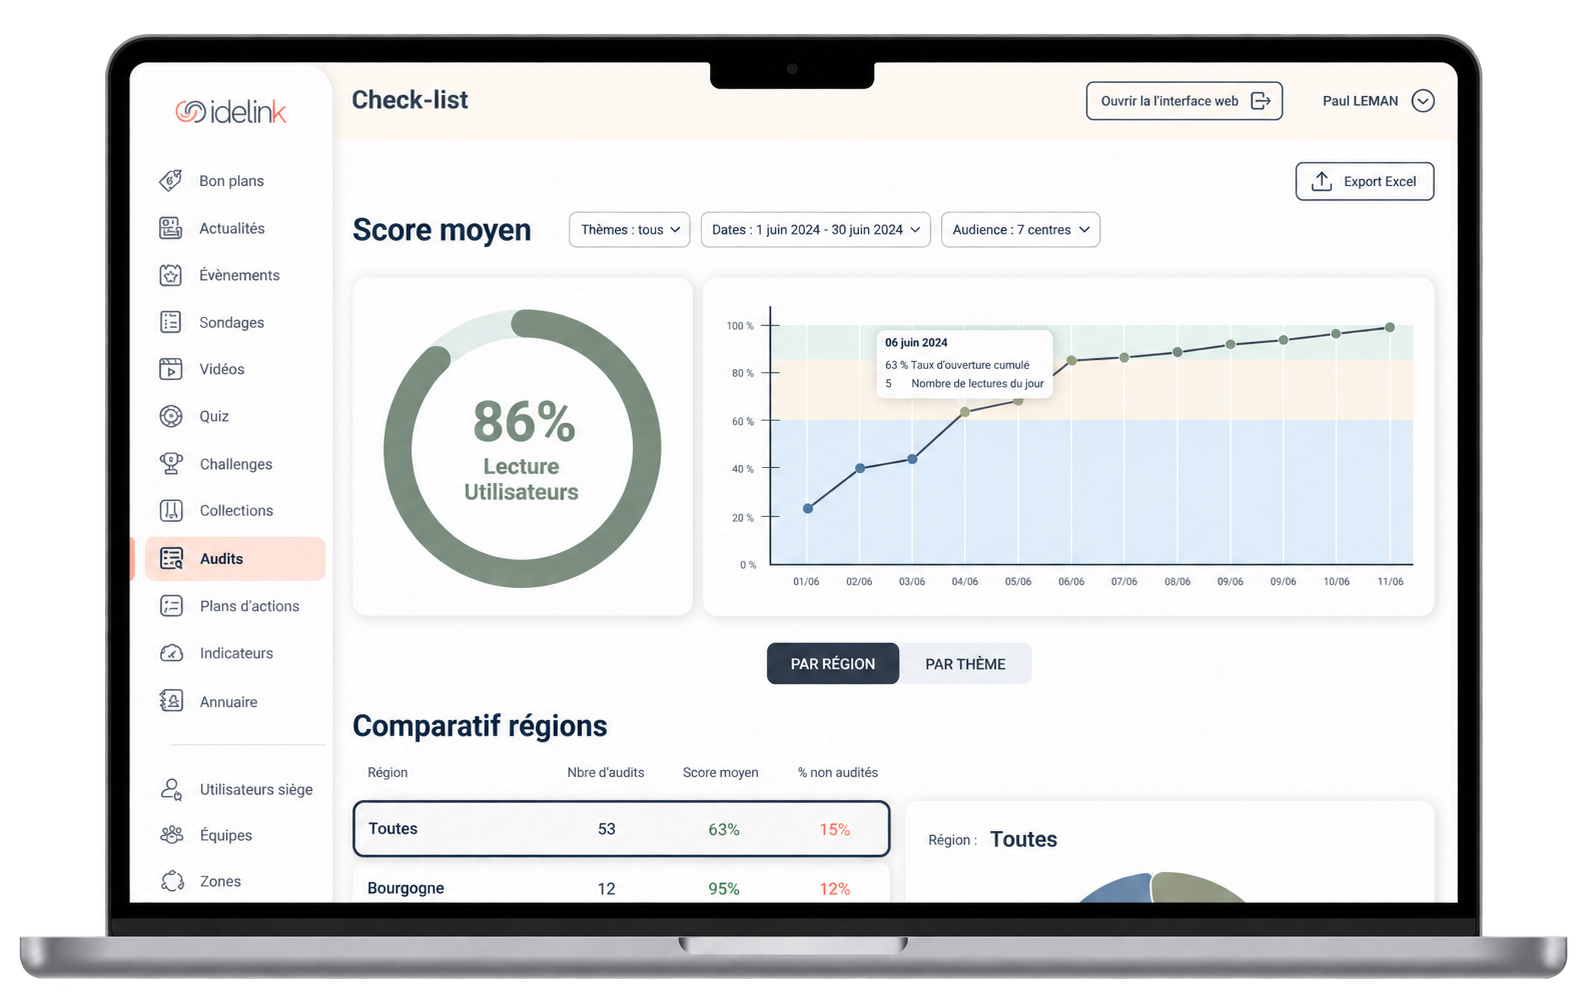Click the Région column header
The image size is (1586, 992).
388,773
